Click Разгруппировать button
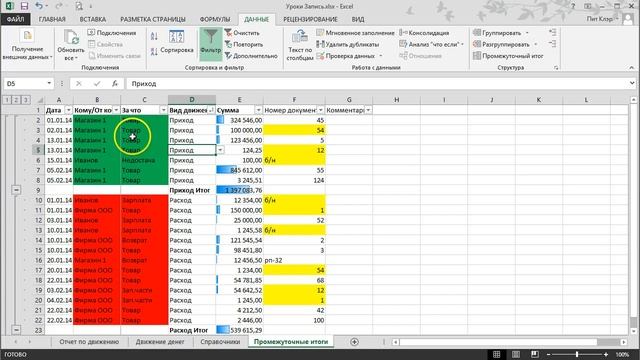 click(x=505, y=44)
